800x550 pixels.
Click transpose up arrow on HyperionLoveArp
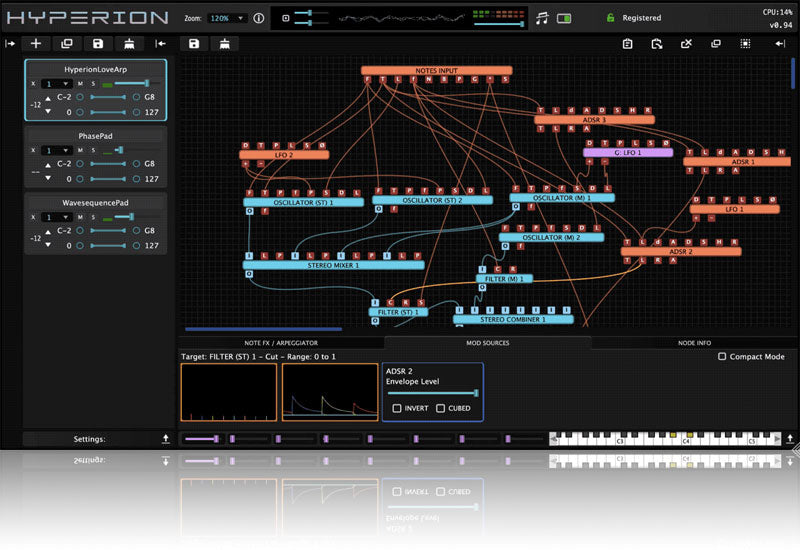point(48,98)
